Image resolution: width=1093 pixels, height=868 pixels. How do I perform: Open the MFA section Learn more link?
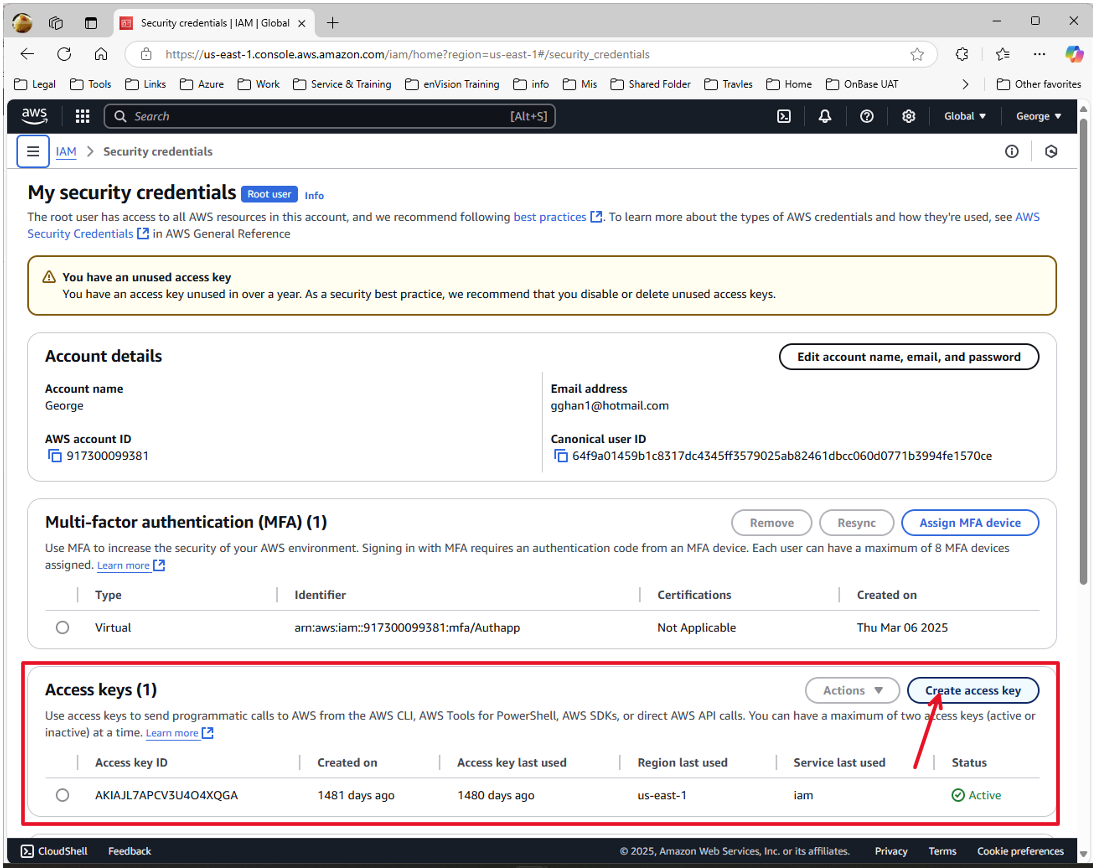click(x=130, y=565)
